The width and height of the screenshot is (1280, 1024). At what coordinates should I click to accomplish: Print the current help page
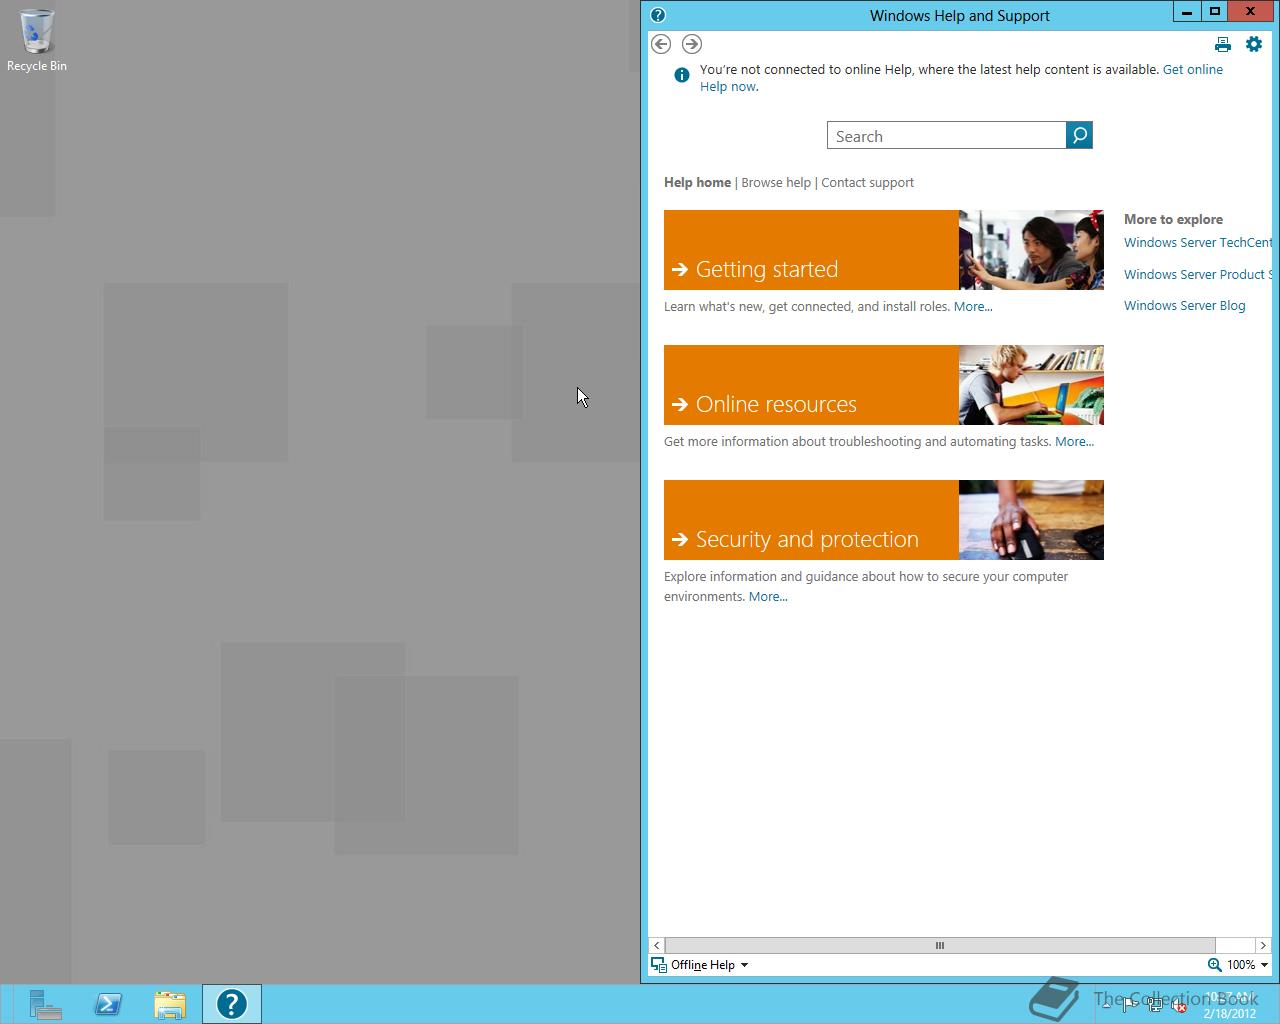click(x=1223, y=44)
